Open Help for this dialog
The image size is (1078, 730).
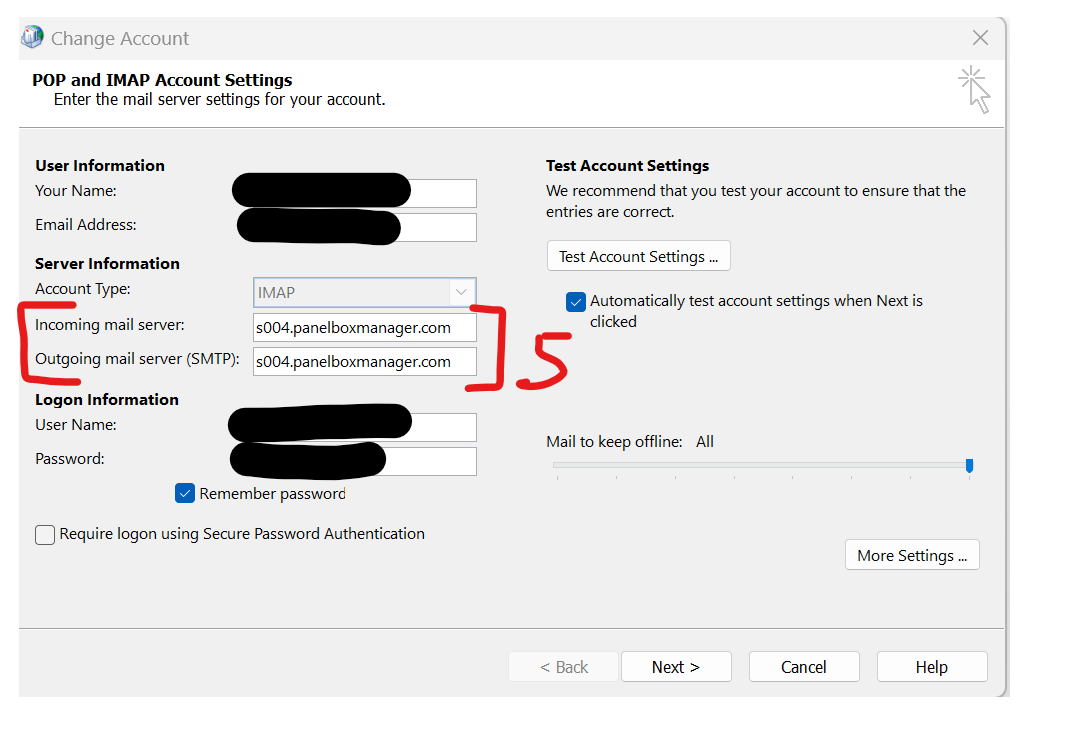pyautogui.click(x=932, y=667)
